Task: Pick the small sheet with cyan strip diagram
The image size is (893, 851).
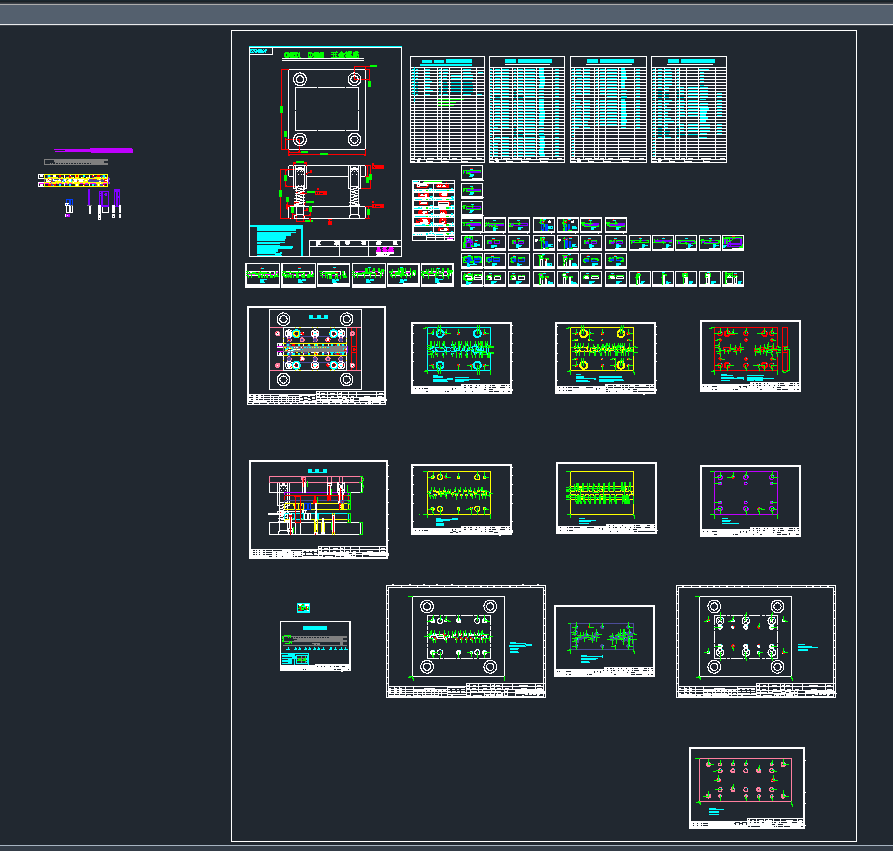Action: pyautogui.click(x=315, y=645)
